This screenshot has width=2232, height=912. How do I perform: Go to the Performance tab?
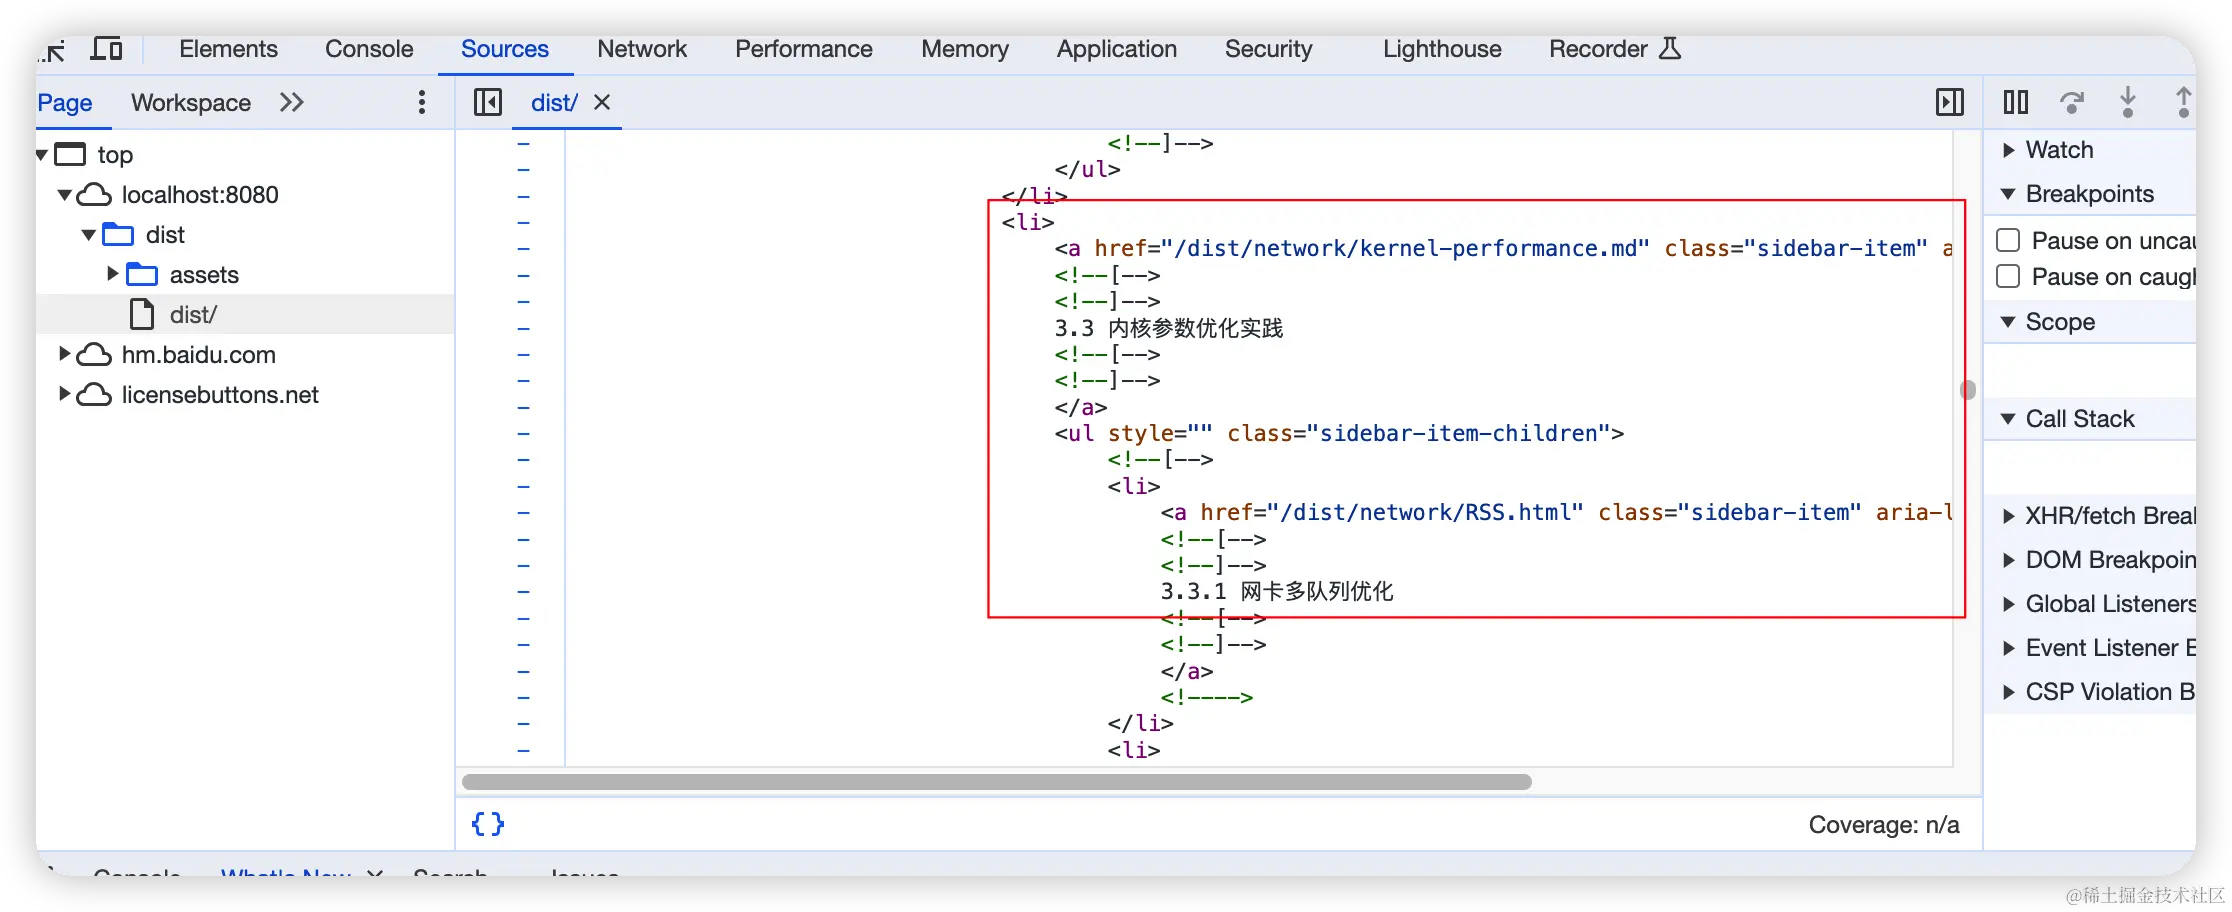804,49
